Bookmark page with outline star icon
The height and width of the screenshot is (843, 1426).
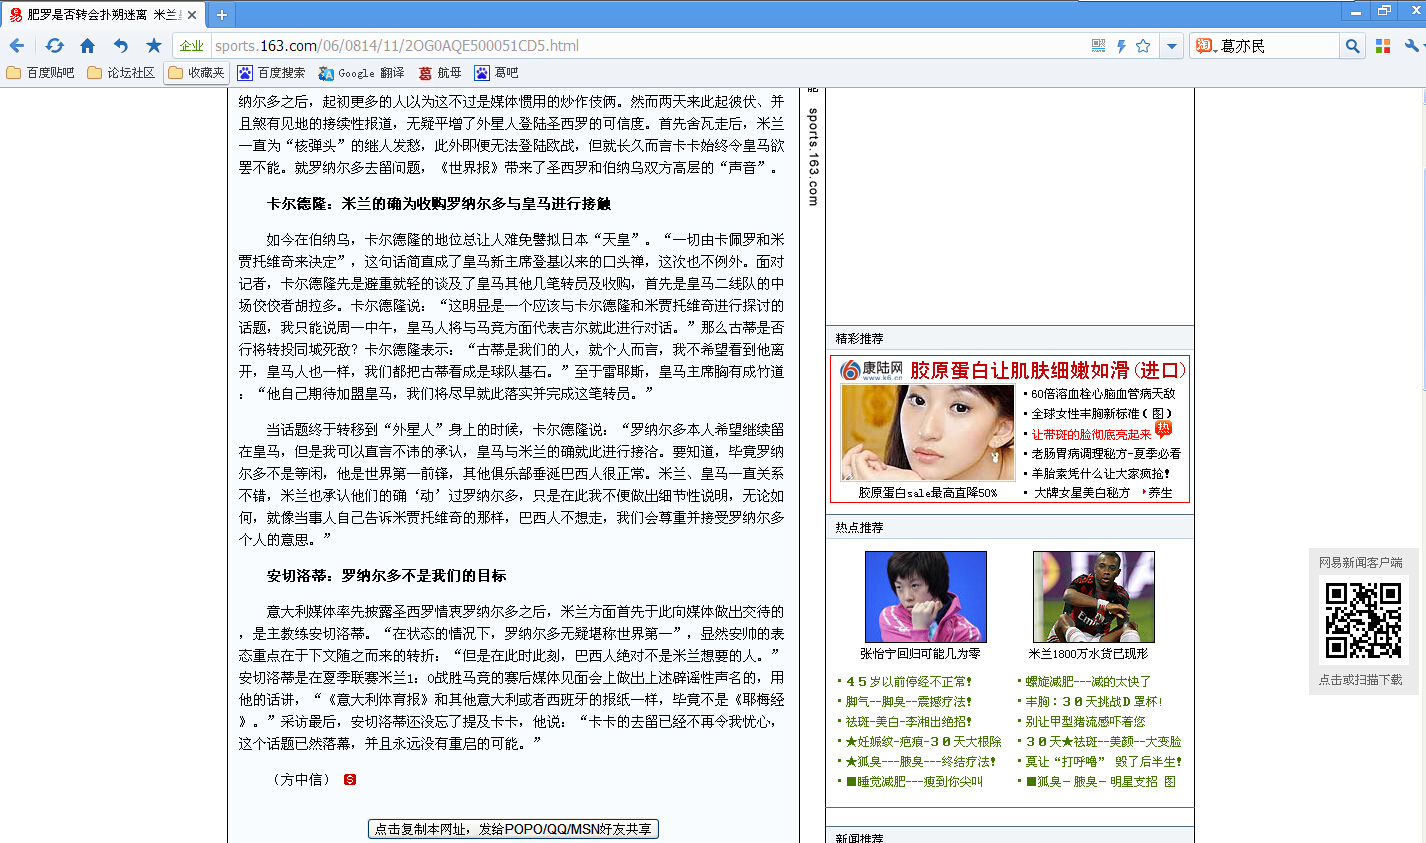tap(1143, 46)
